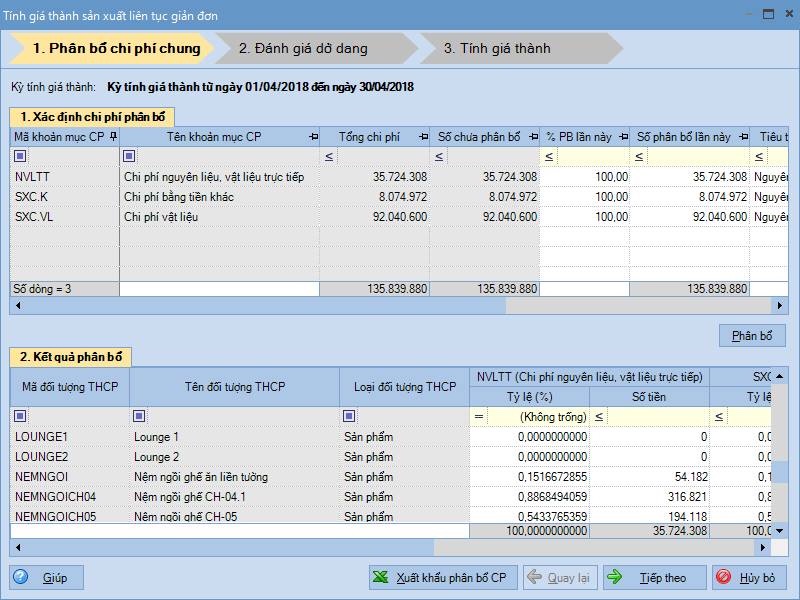Go back with the Quay lại button

(560, 578)
